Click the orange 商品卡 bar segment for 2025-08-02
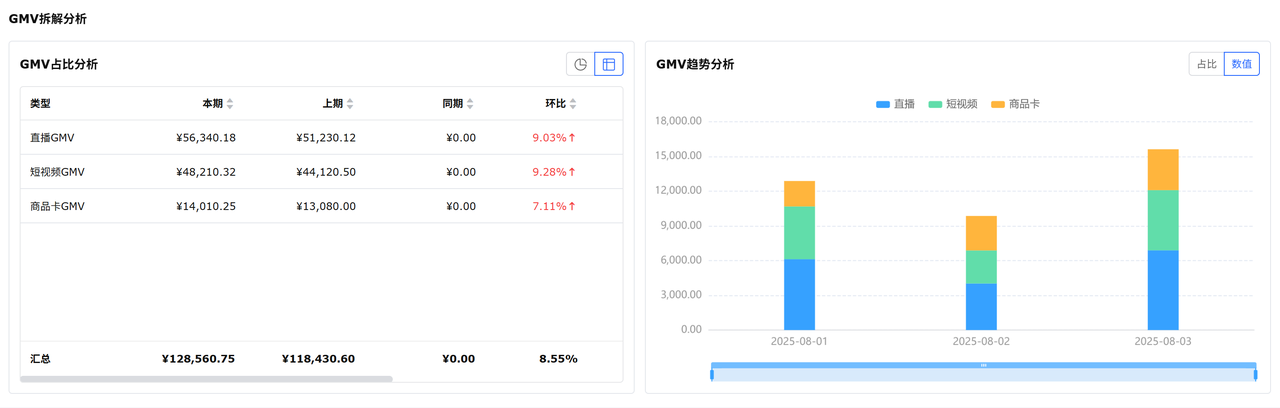 coord(981,233)
